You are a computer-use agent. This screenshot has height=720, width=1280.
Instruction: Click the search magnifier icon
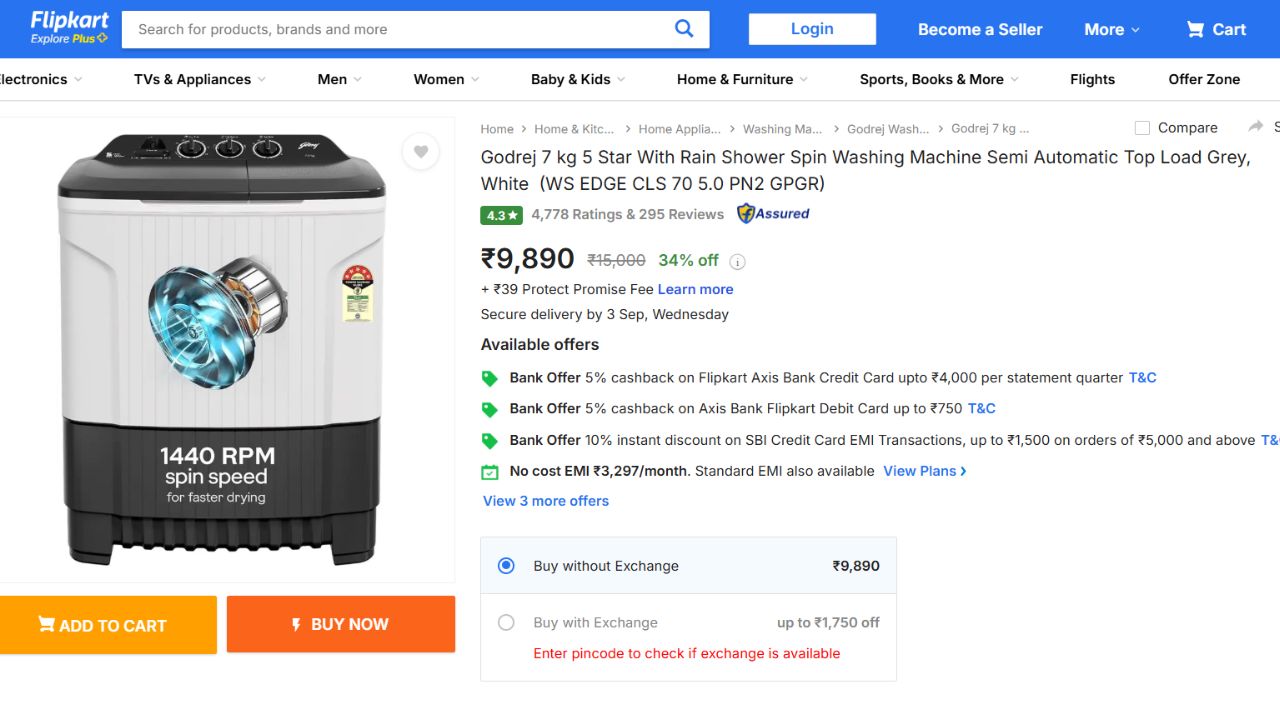684,29
